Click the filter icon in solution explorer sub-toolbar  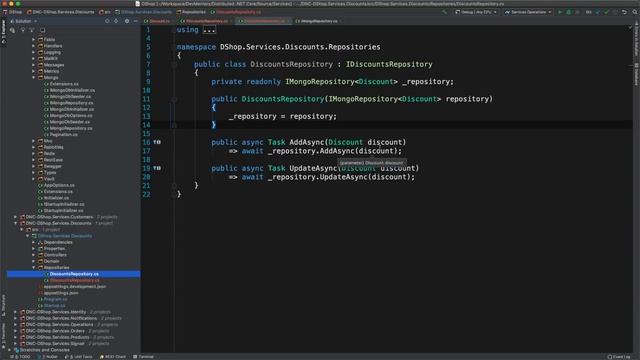click(x=23, y=30)
